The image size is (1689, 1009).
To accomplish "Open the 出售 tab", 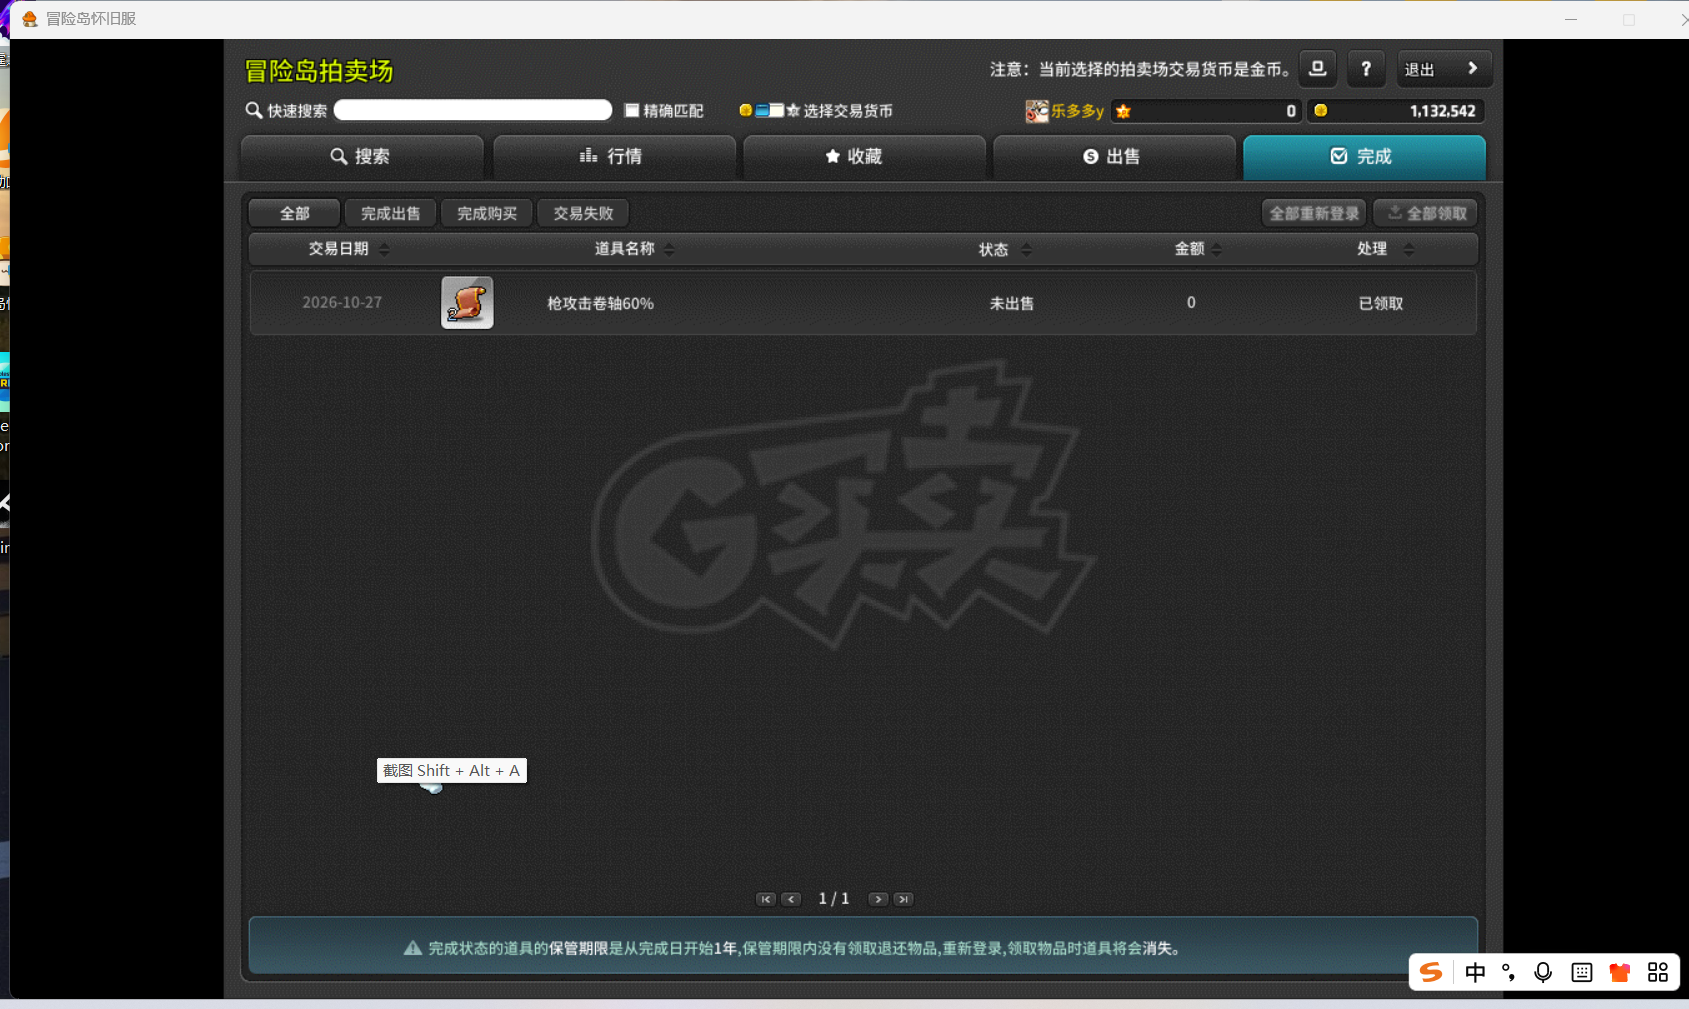I will 1114,156.
